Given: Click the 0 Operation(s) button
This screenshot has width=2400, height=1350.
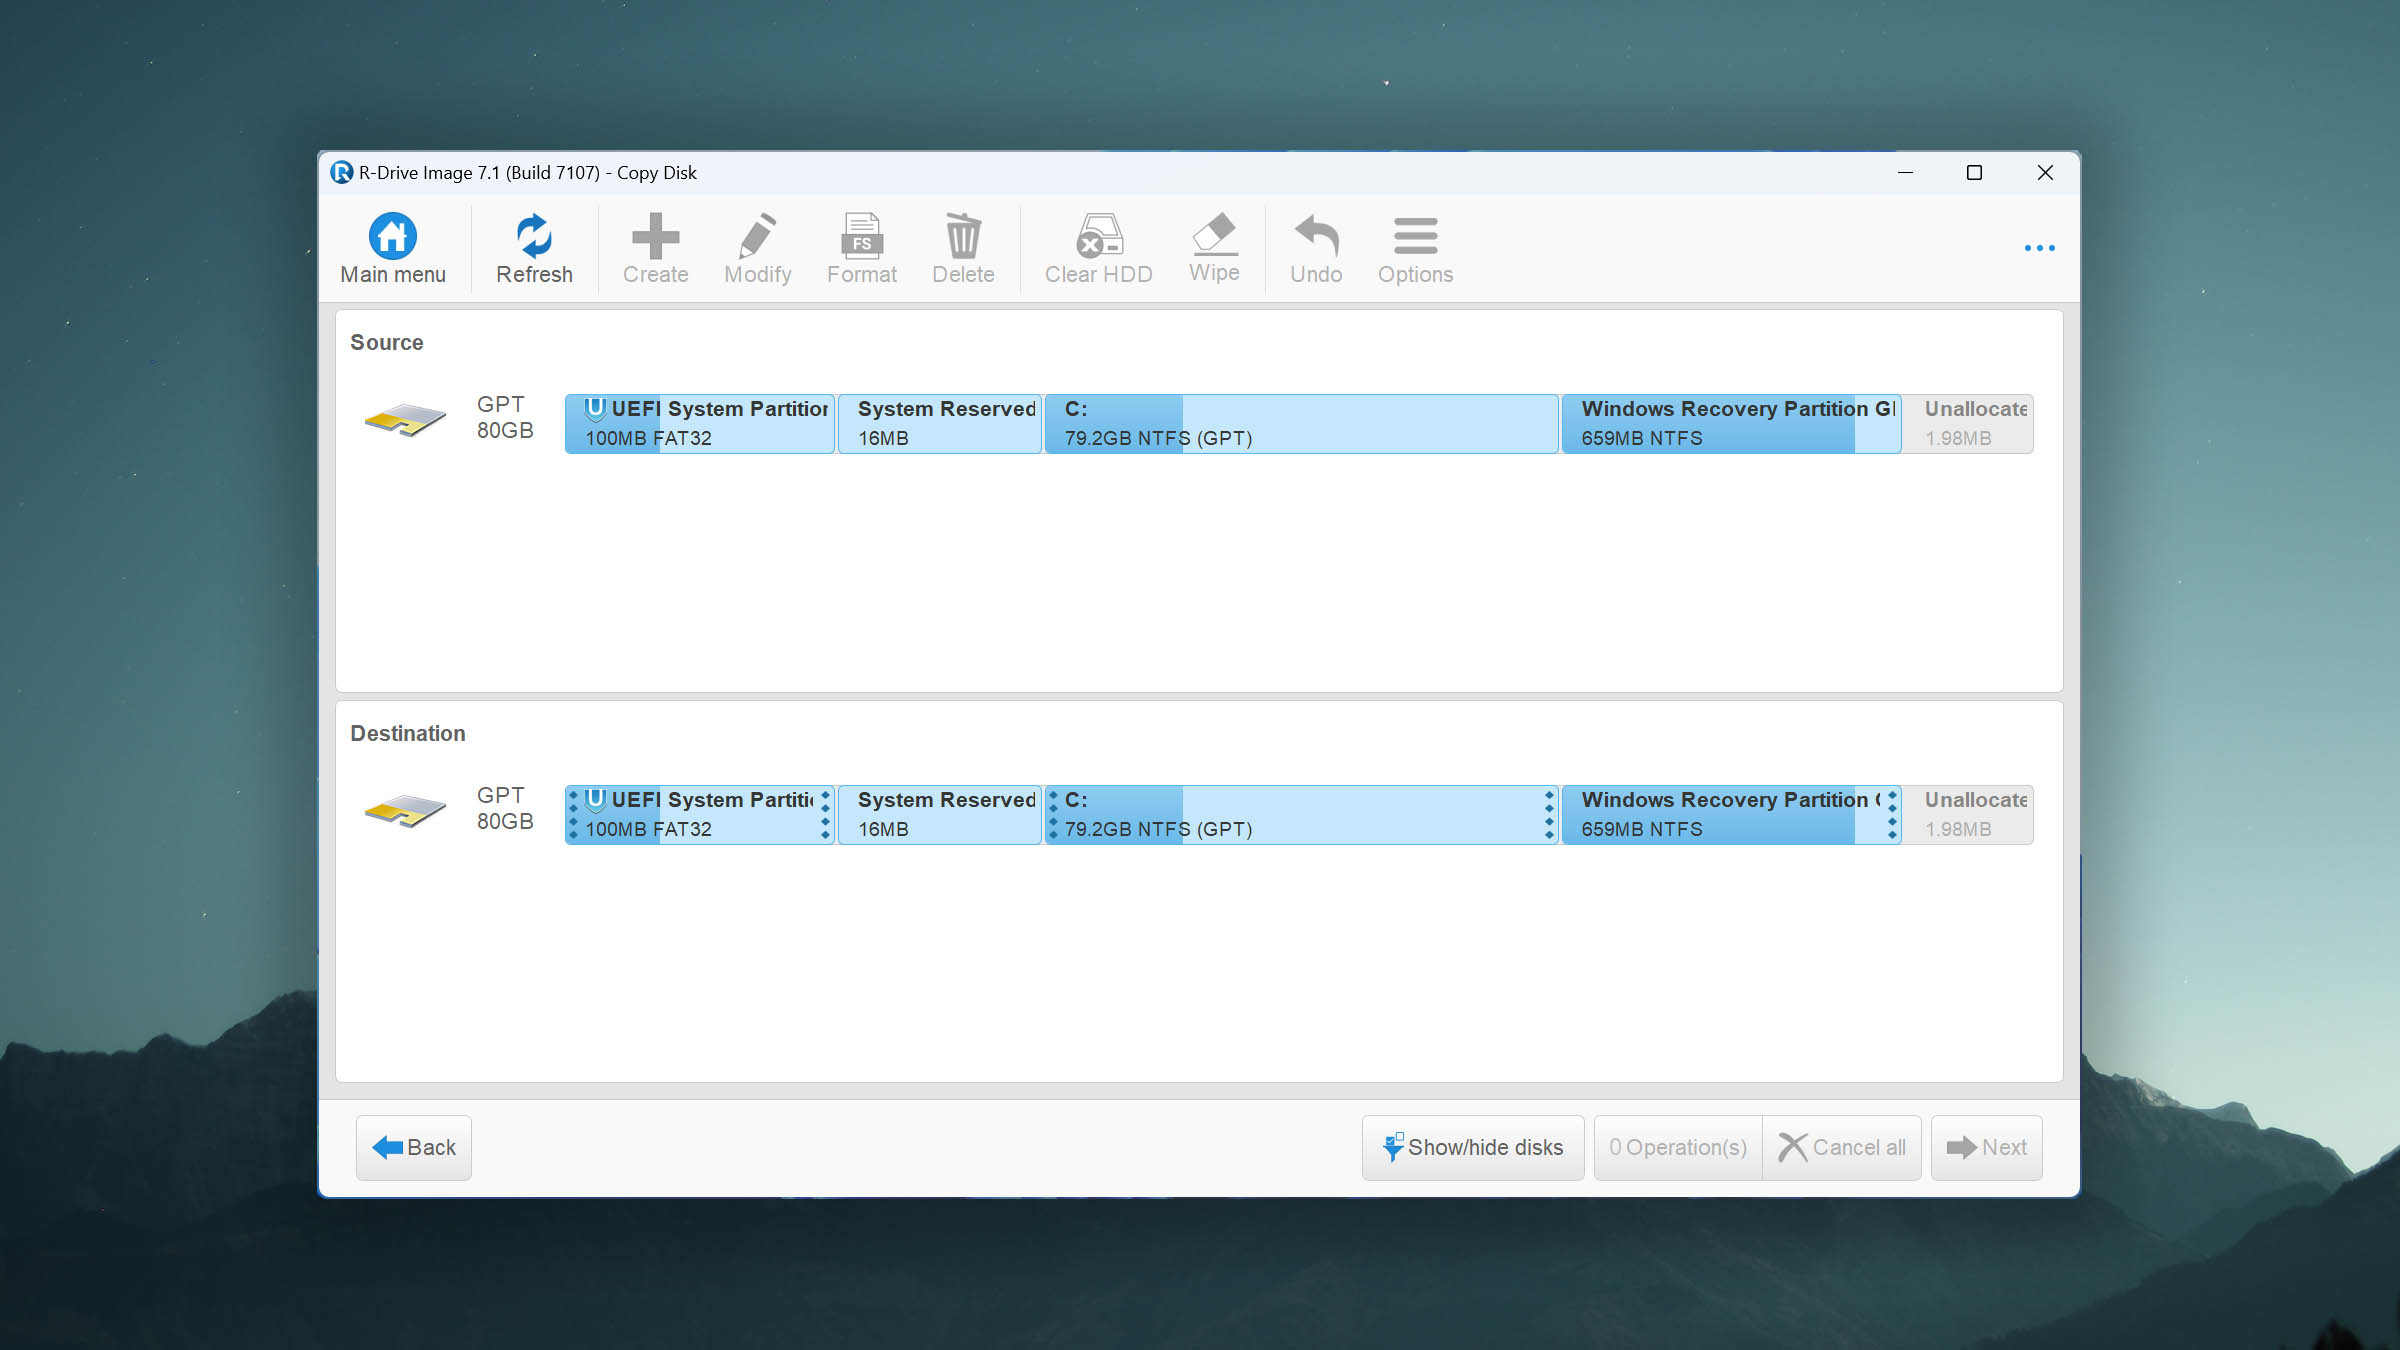Looking at the screenshot, I should click(x=1678, y=1148).
